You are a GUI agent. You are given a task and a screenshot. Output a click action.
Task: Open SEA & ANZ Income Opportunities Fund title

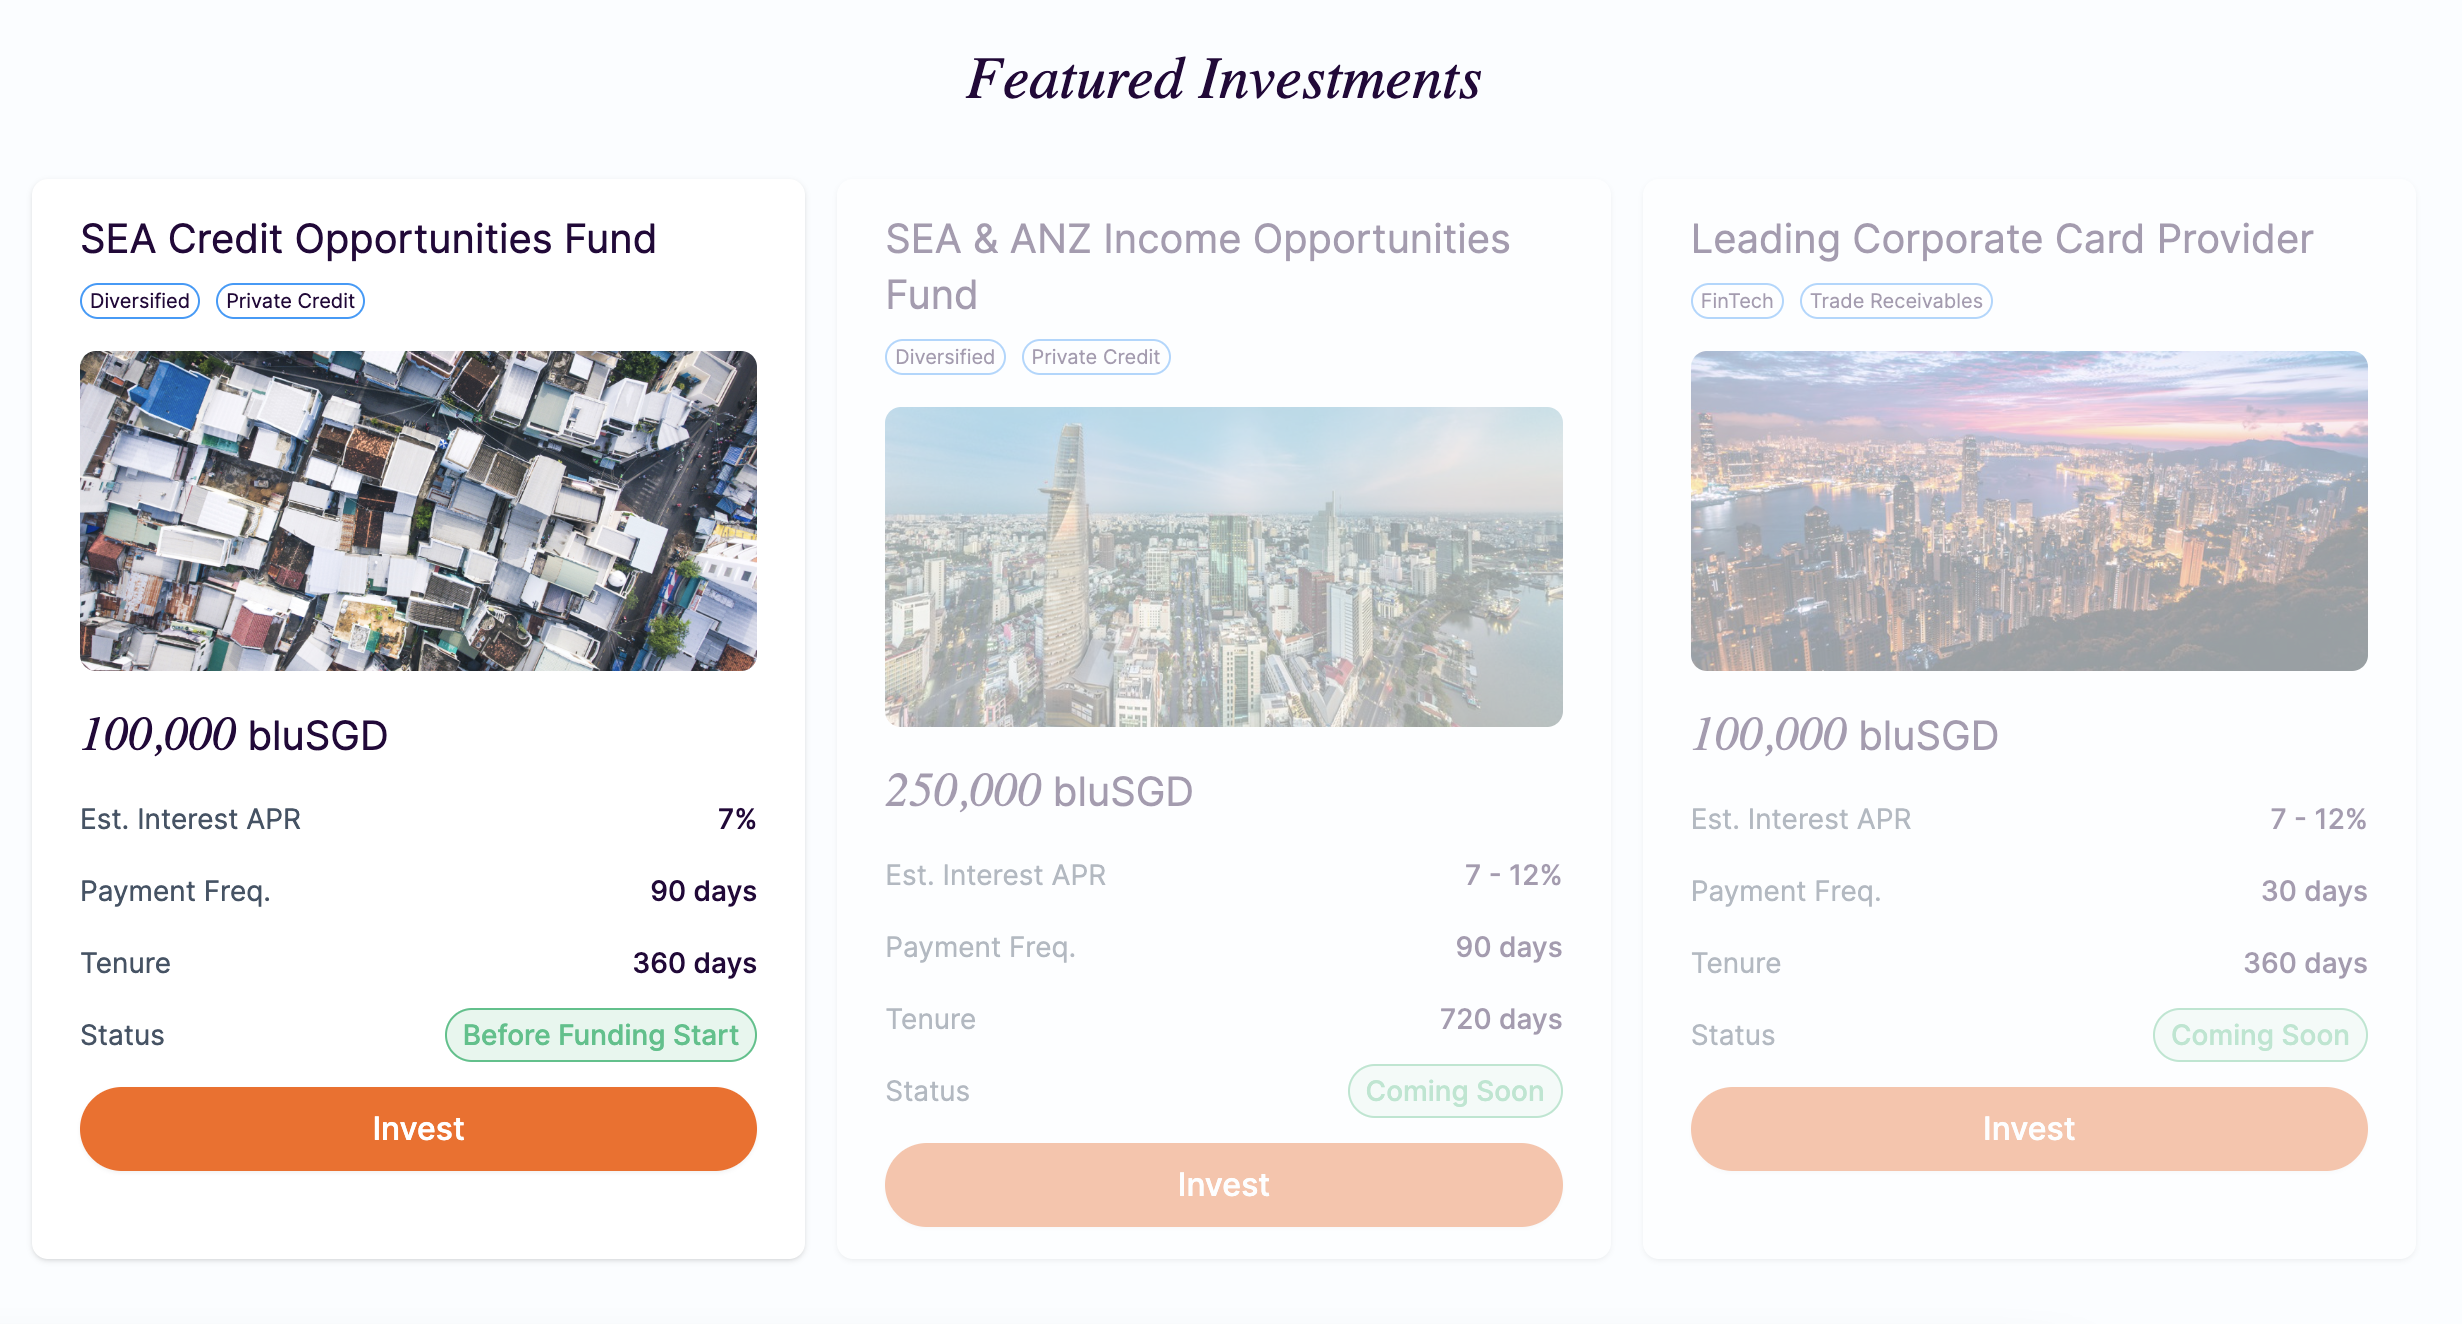(x=1197, y=267)
